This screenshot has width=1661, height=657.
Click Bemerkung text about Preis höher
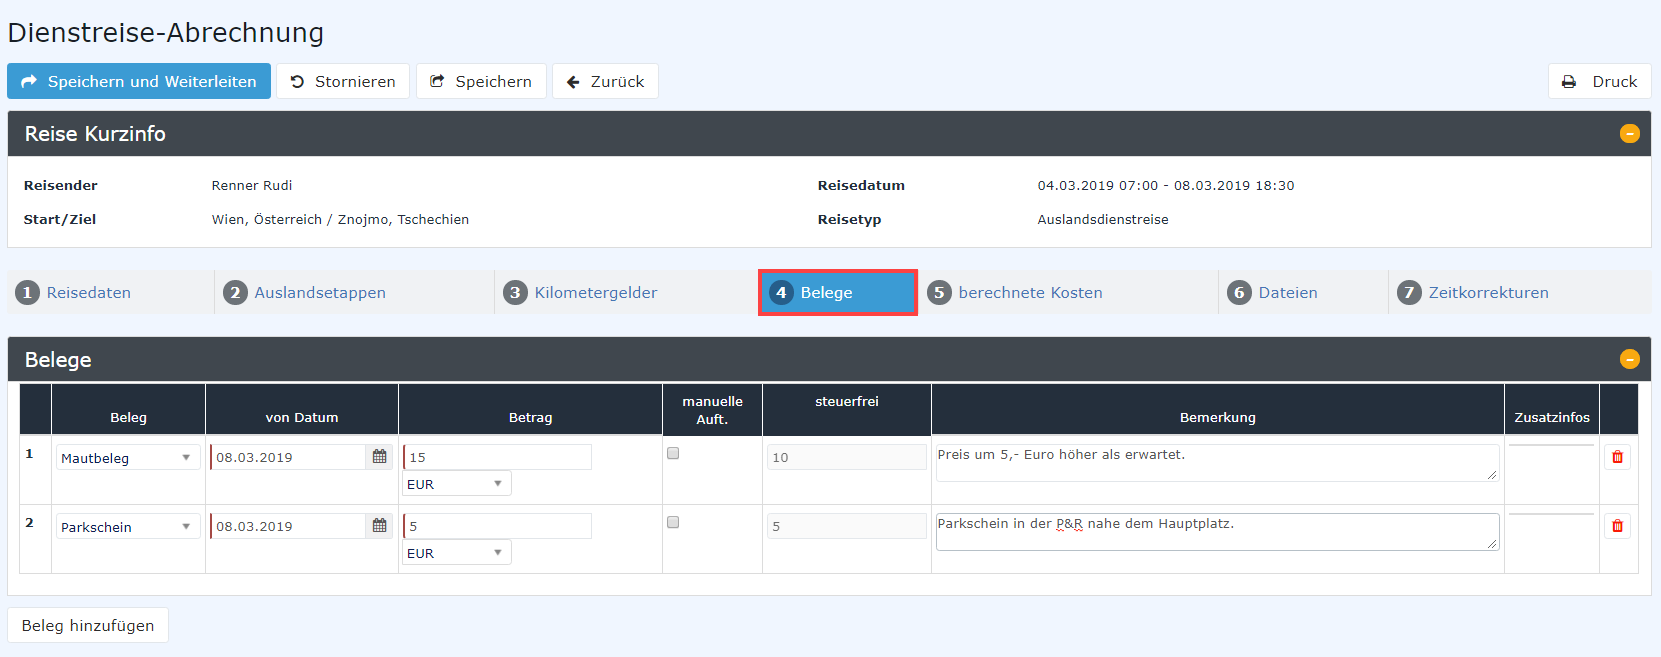click(x=1217, y=462)
